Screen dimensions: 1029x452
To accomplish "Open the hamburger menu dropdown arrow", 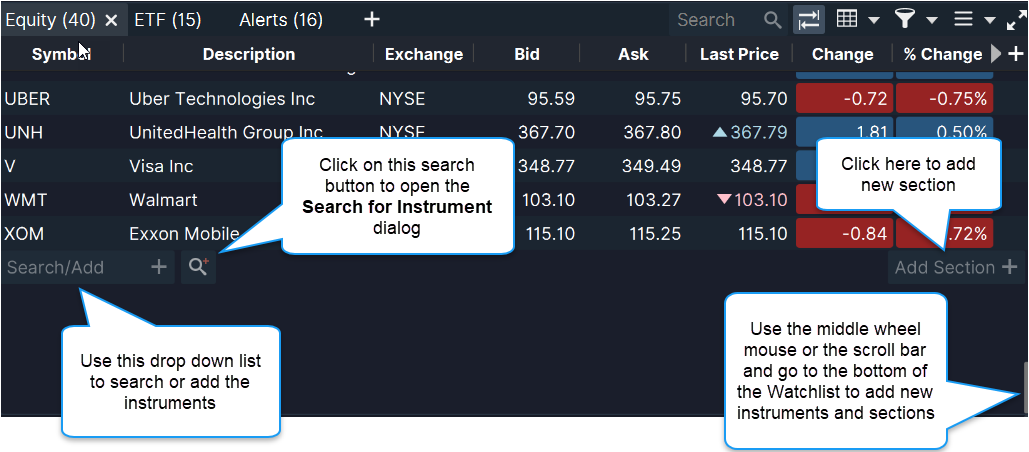I will 990,20.
